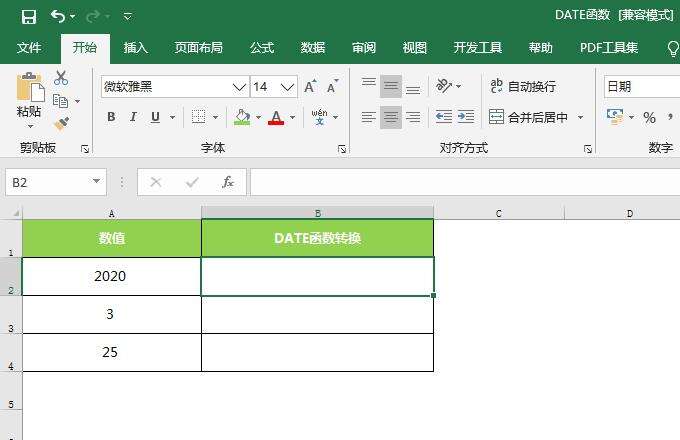This screenshot has width=680, height=440.
Task: Click the text Orientation icon
Action: pos(444,86)
